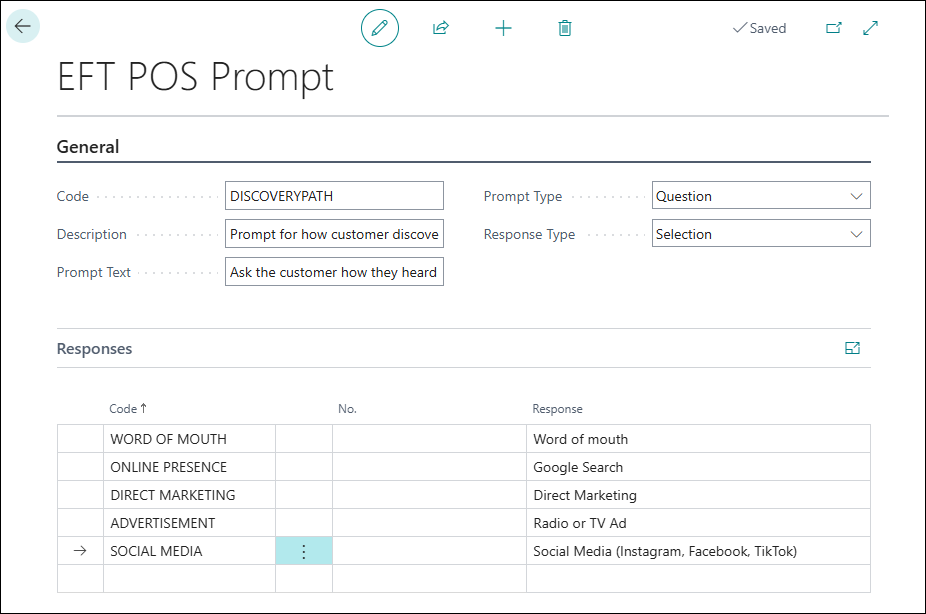Viewport: 926px width, 614px height.
Task: Click the No. cell in WORD OF MOUTH row
Action: (429, 439)
